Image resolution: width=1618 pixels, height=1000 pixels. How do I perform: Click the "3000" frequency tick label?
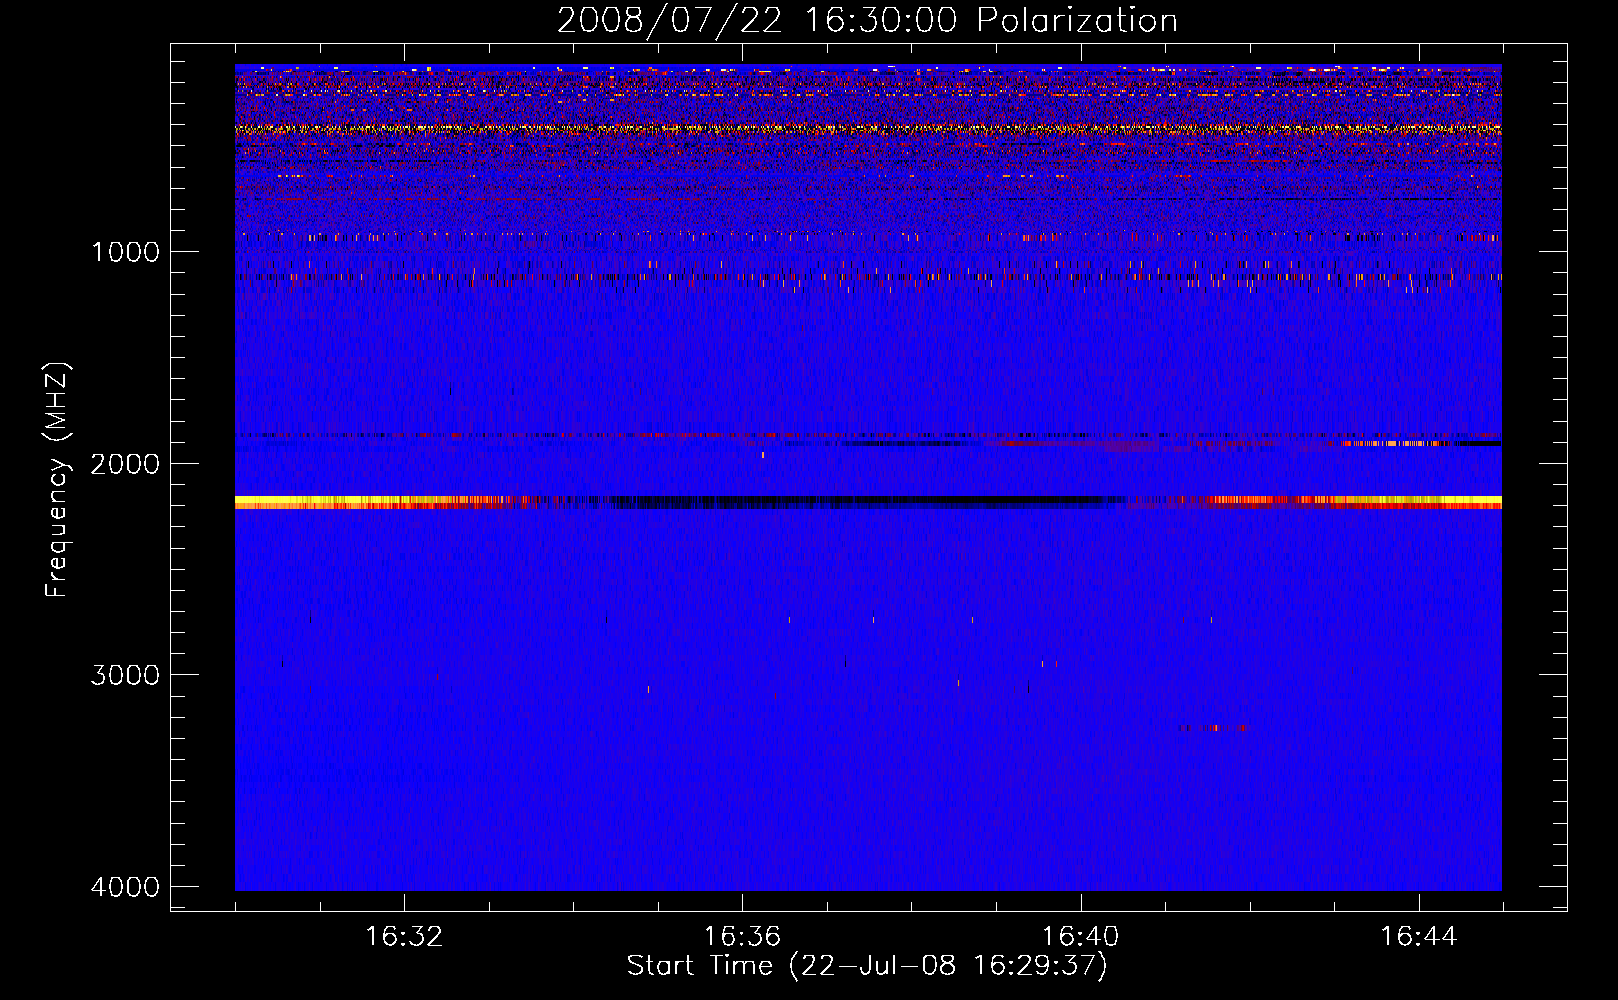pos(124,675)
